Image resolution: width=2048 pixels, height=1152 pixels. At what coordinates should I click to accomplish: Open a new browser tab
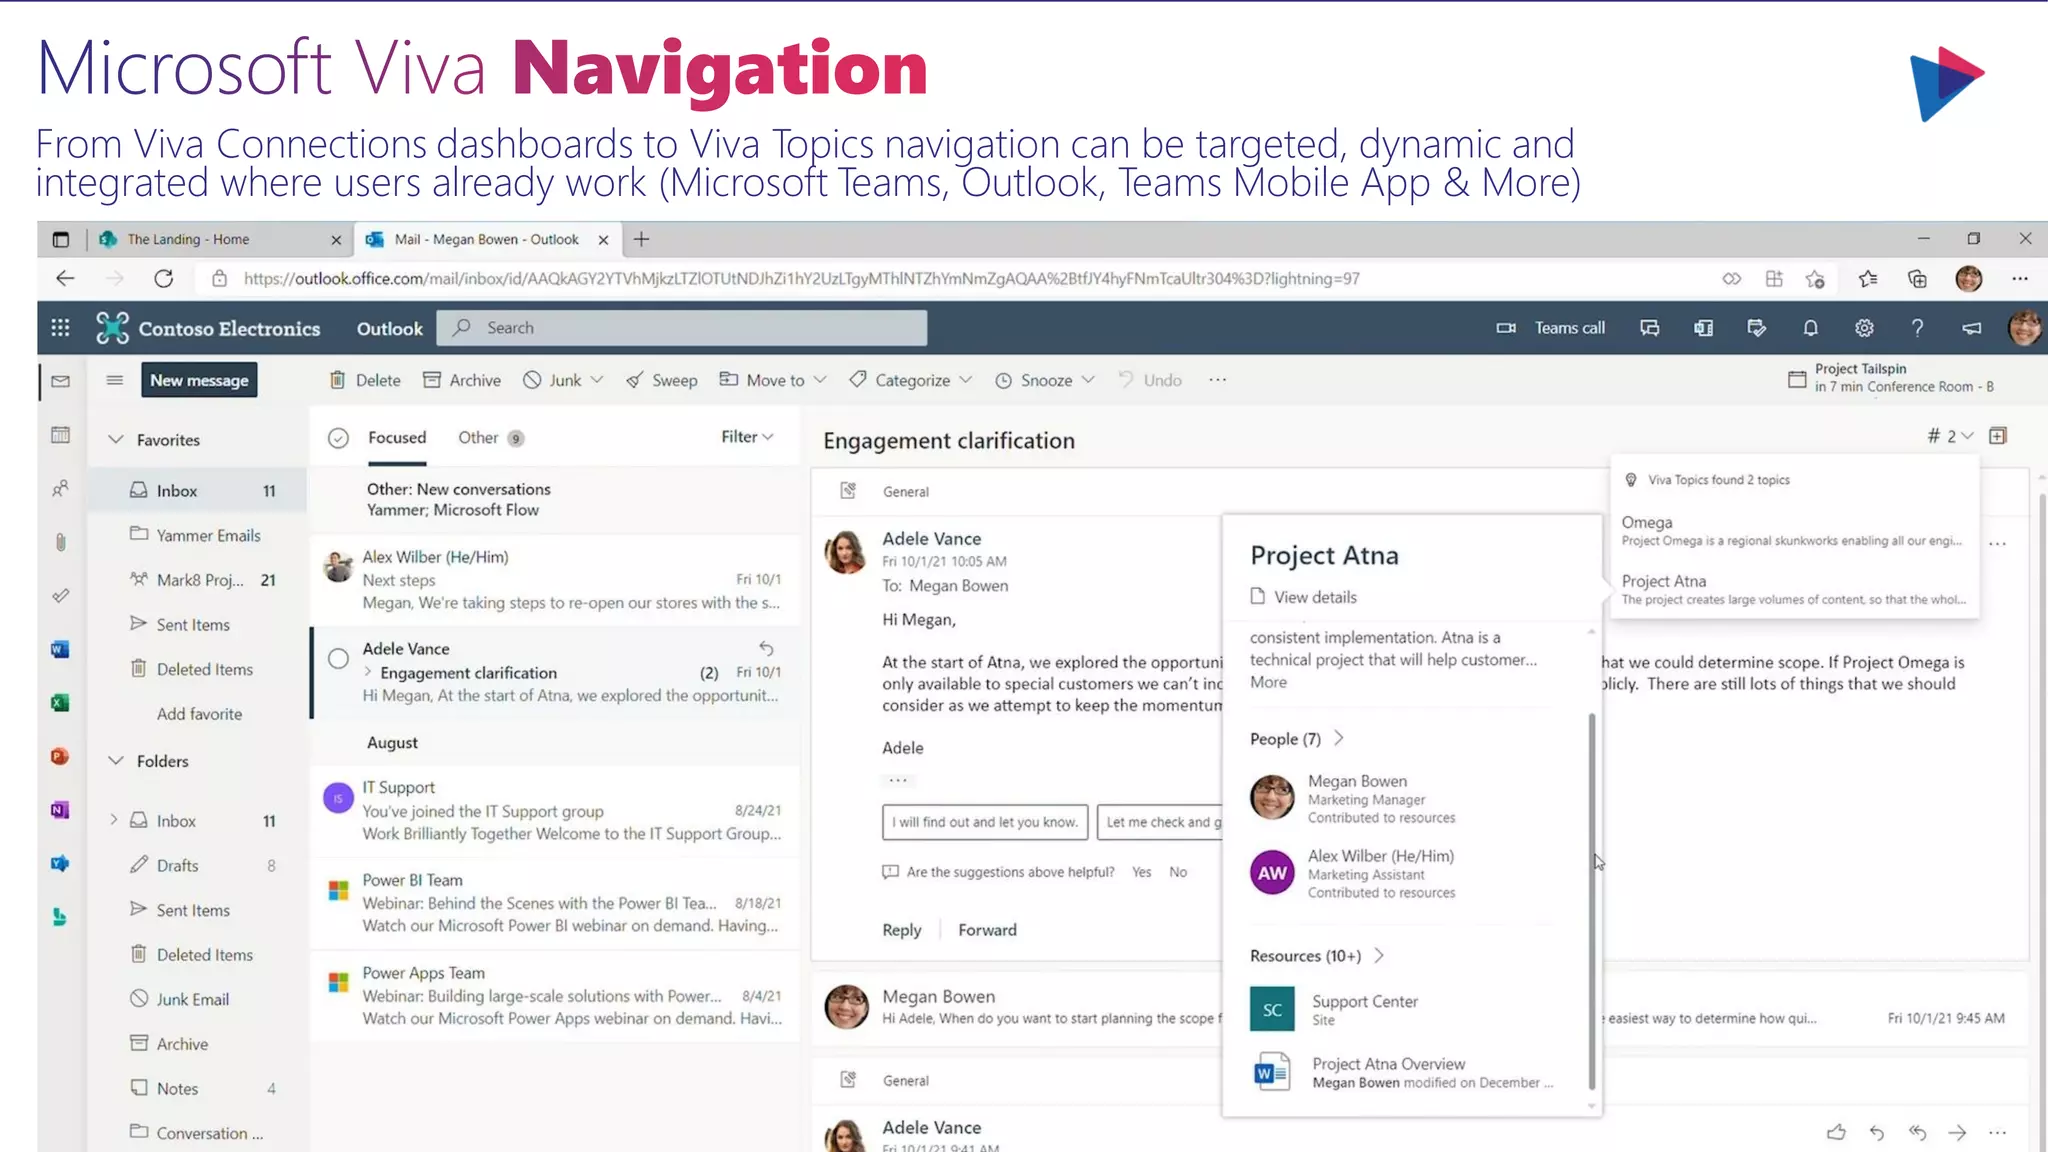coord(642,239)
